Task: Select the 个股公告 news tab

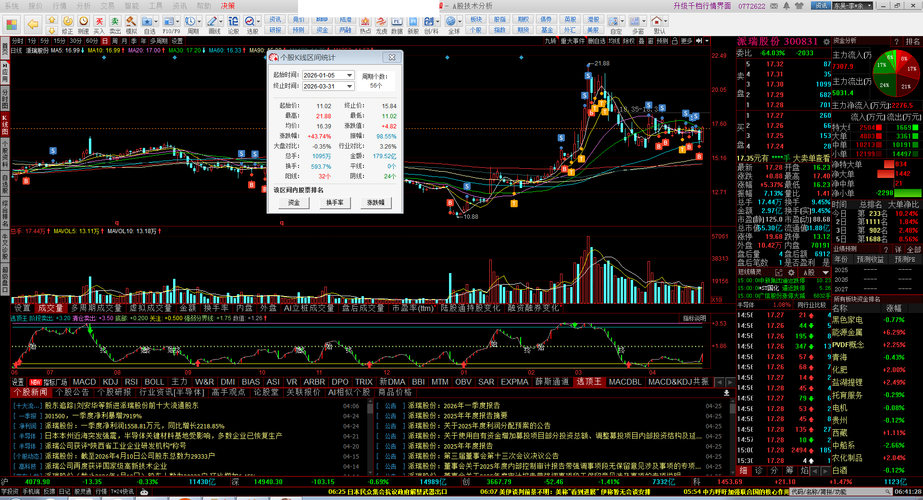Action: 72,392
